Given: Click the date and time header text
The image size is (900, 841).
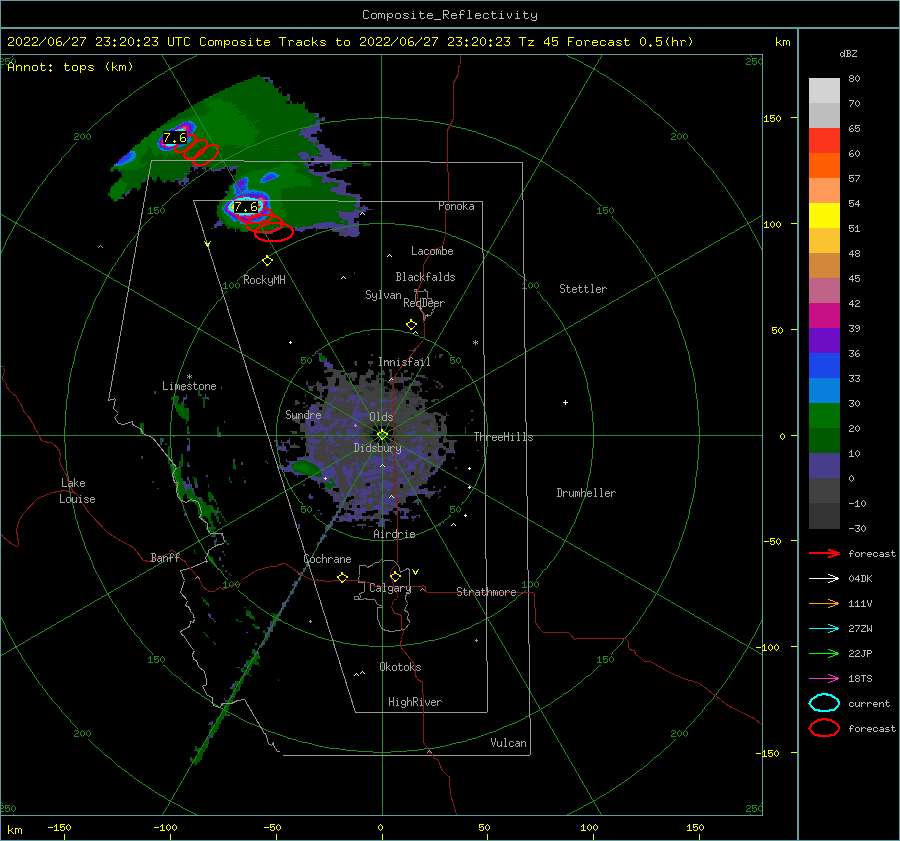Looking at the screenshot, I should (350, 42).
